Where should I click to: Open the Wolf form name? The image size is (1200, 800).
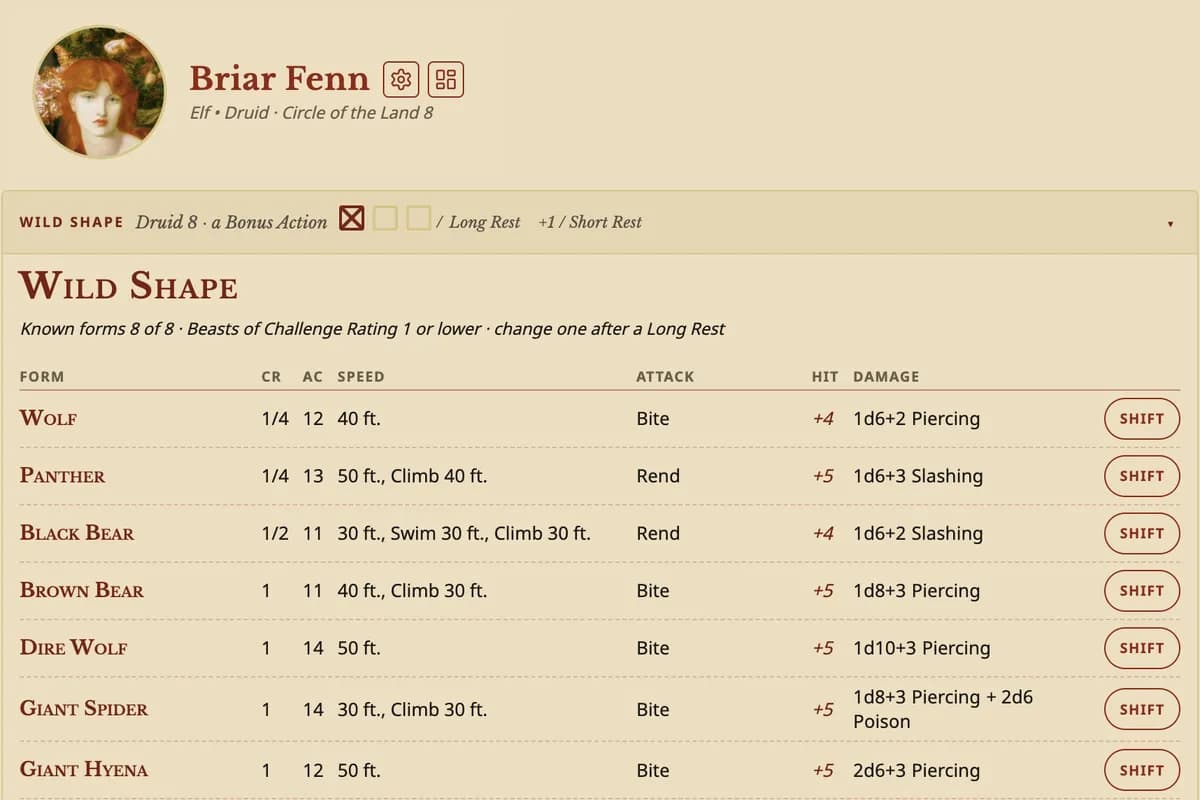click(x=48, y=418)
